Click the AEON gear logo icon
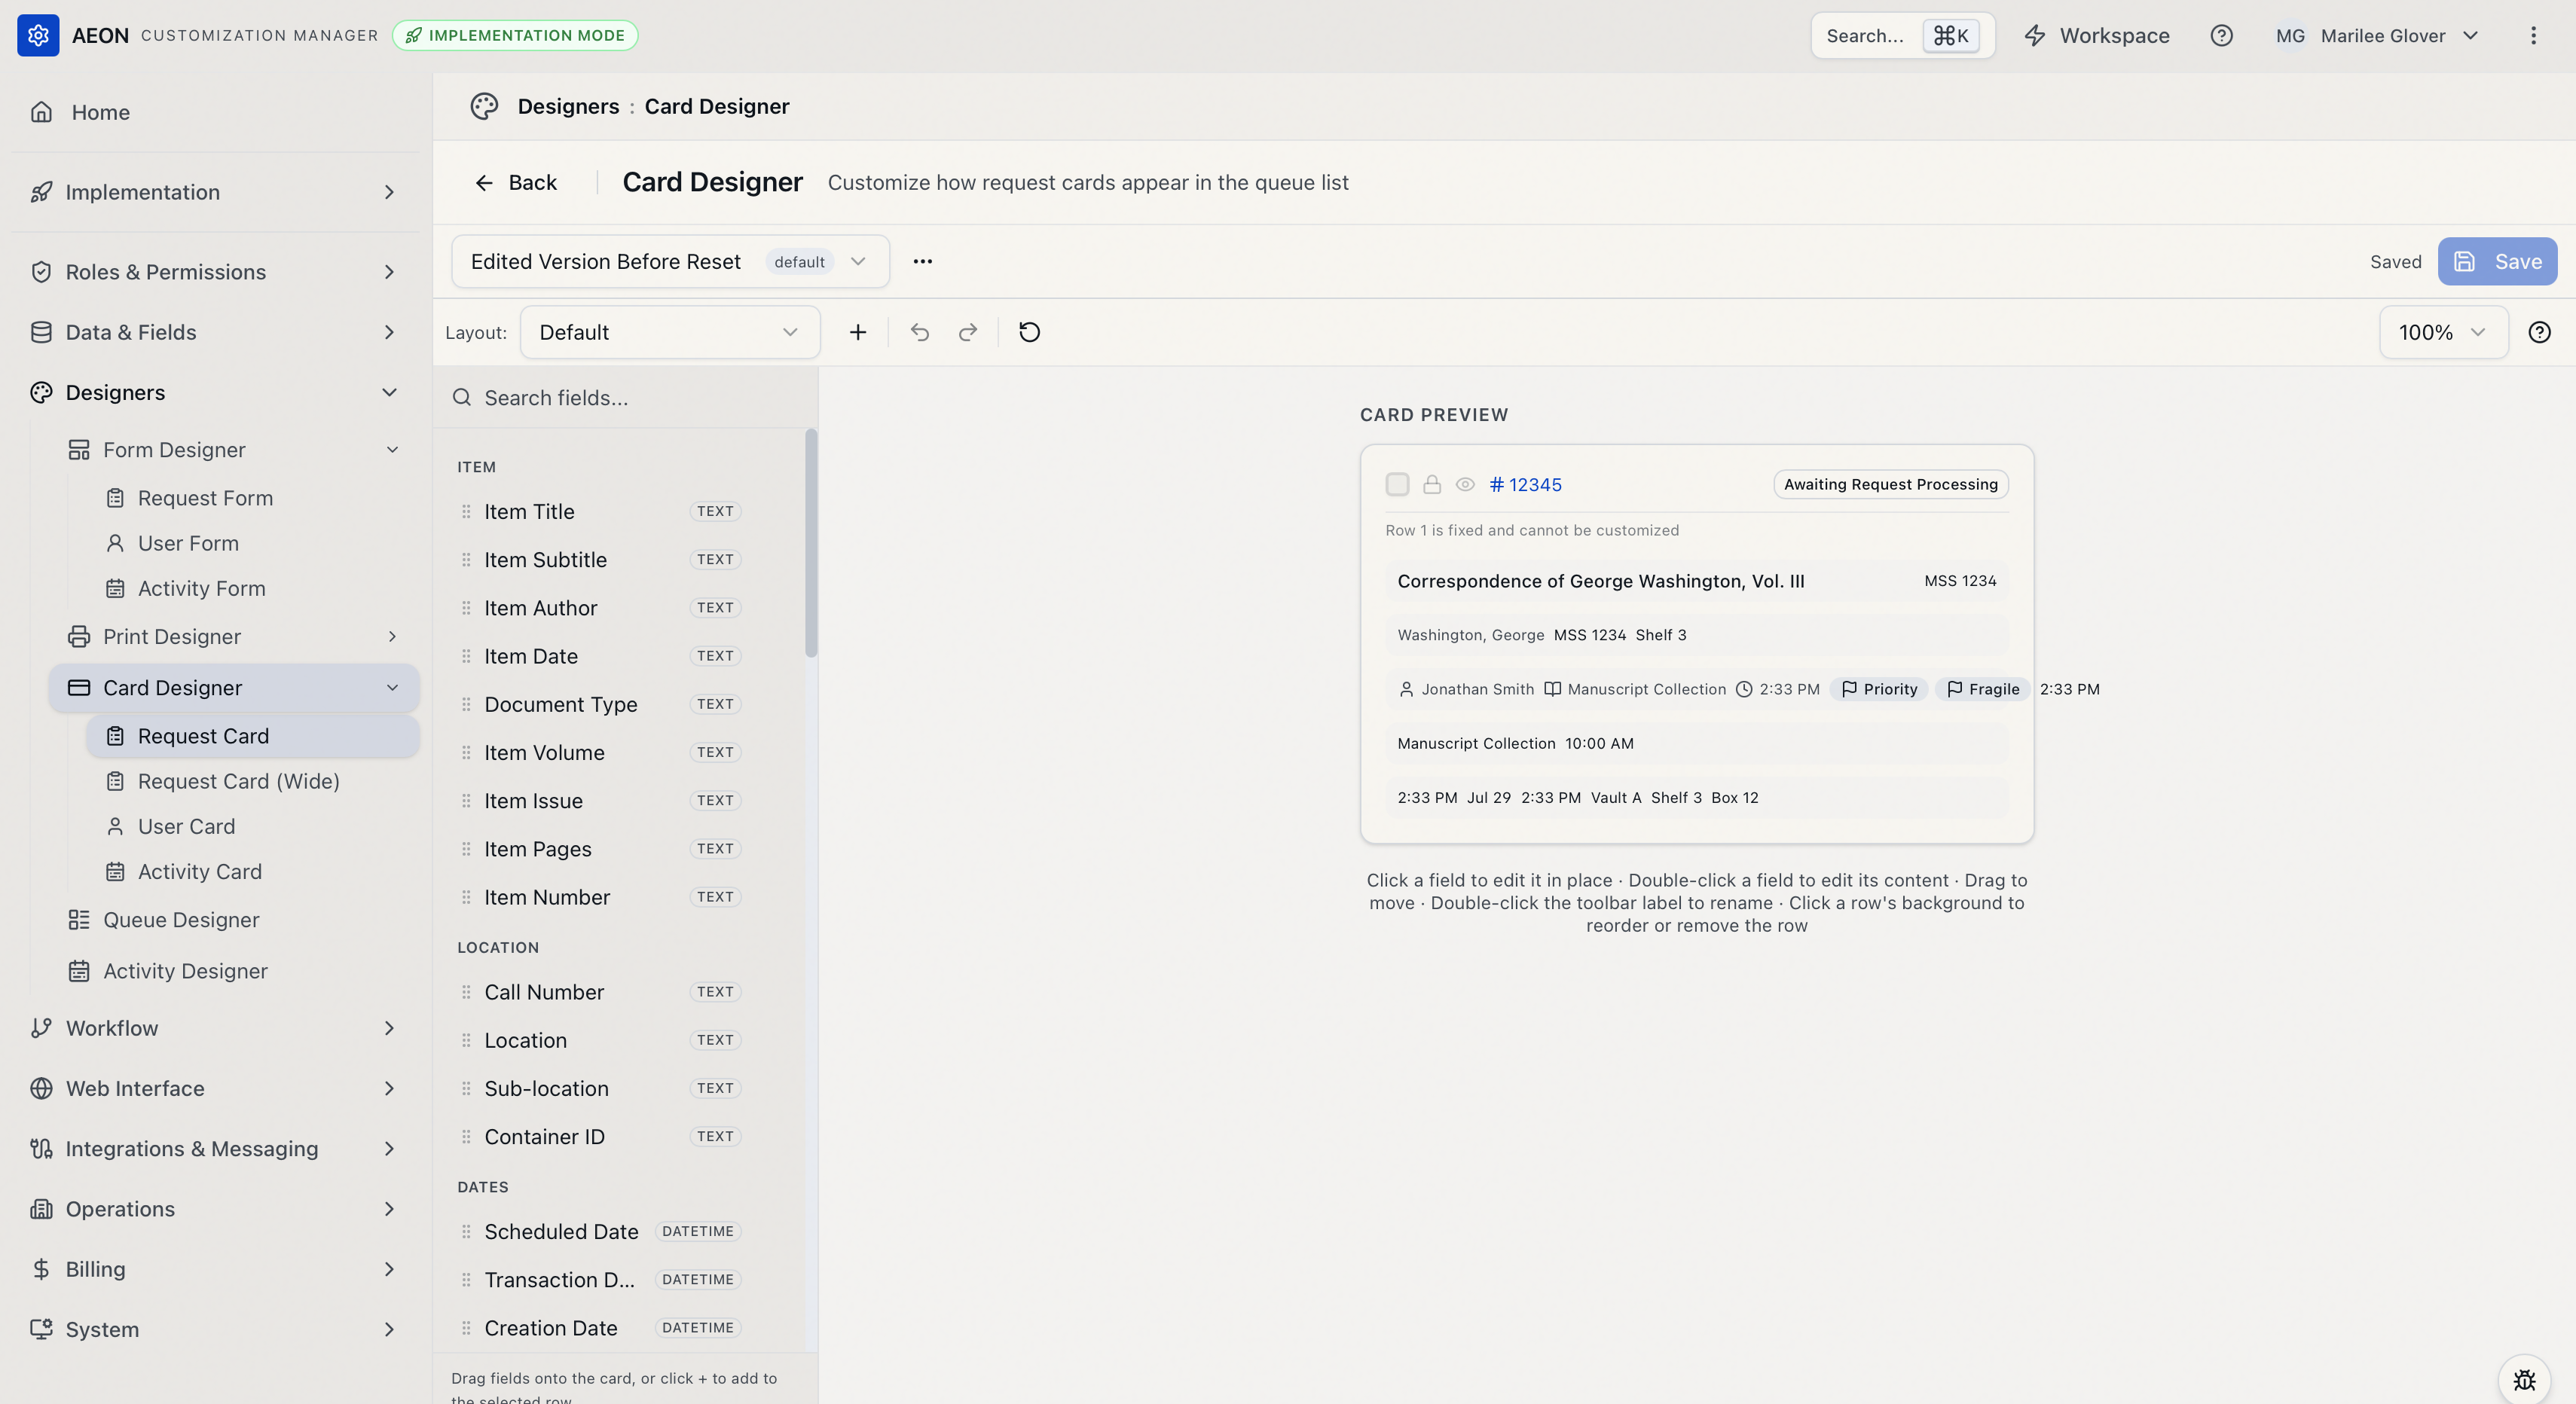The height and width of the screenshot is (1404, 2576). tap(38, 35)
